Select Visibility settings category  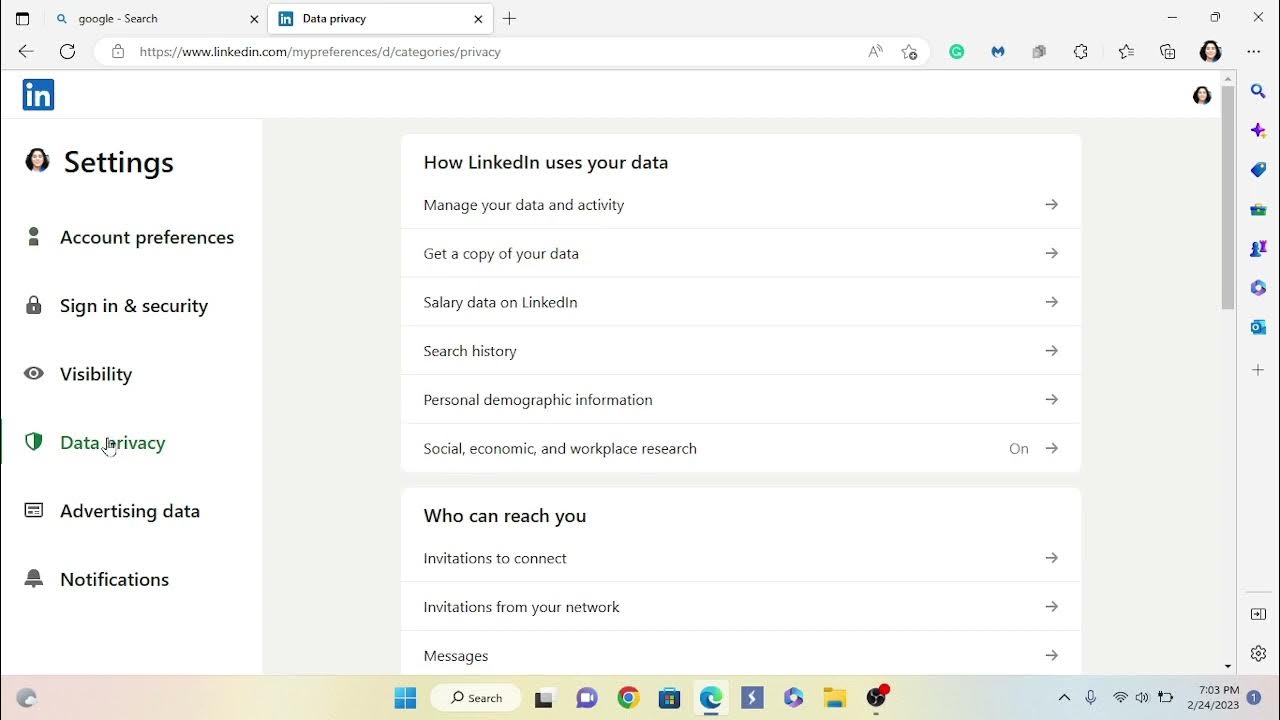tap(96, 374)
